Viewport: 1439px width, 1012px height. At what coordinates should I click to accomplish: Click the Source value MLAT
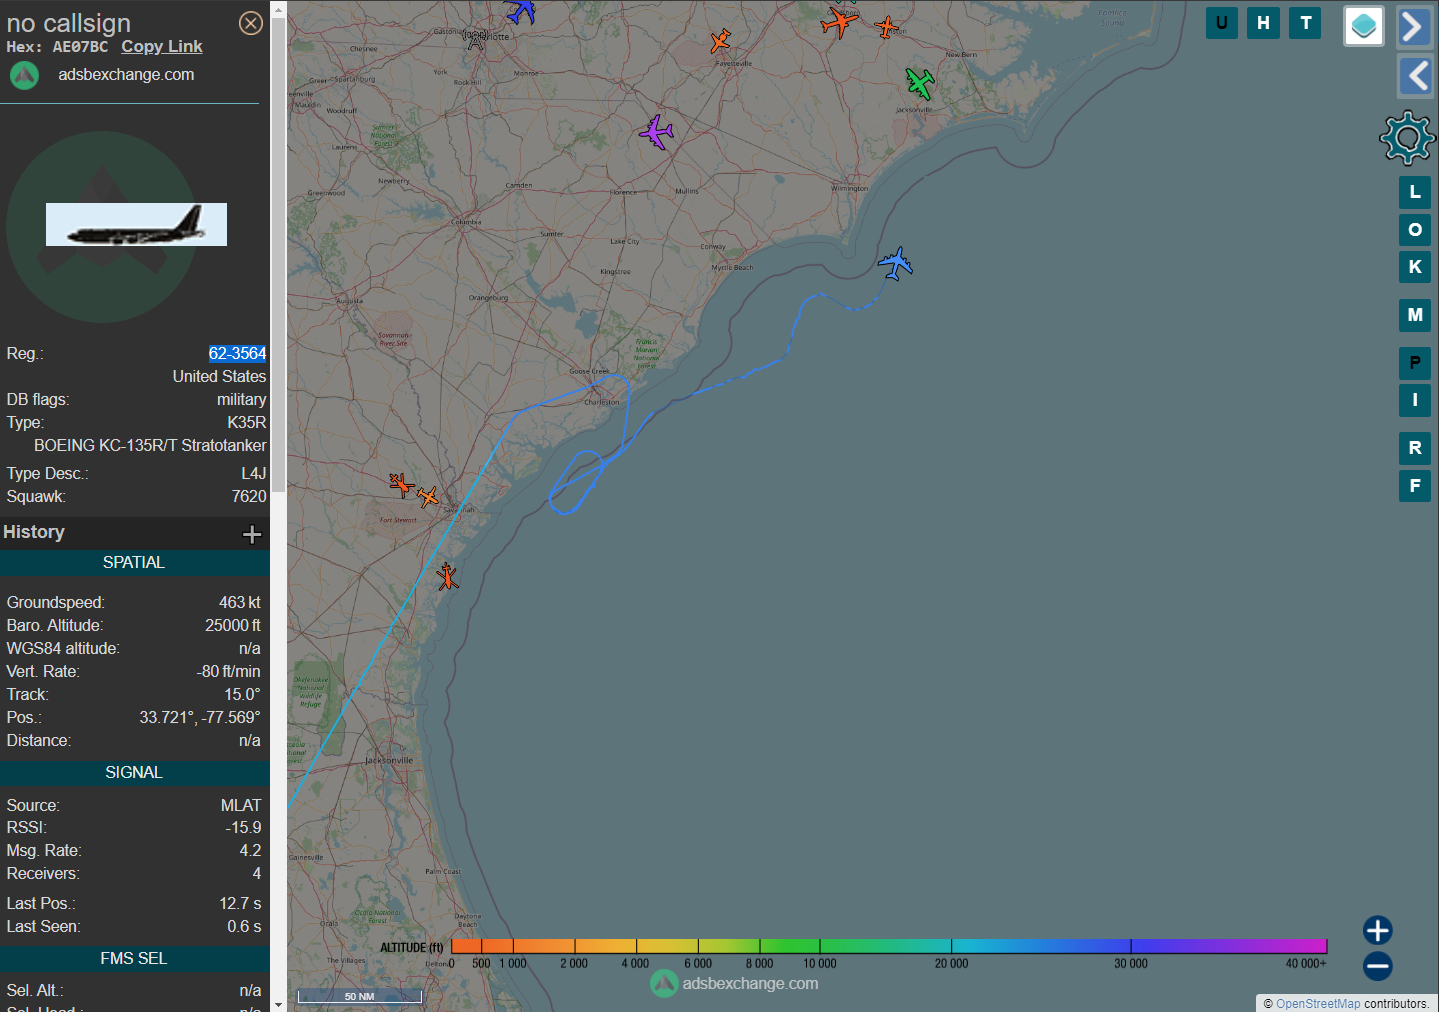pyautogui.click(x=241, y=806)
